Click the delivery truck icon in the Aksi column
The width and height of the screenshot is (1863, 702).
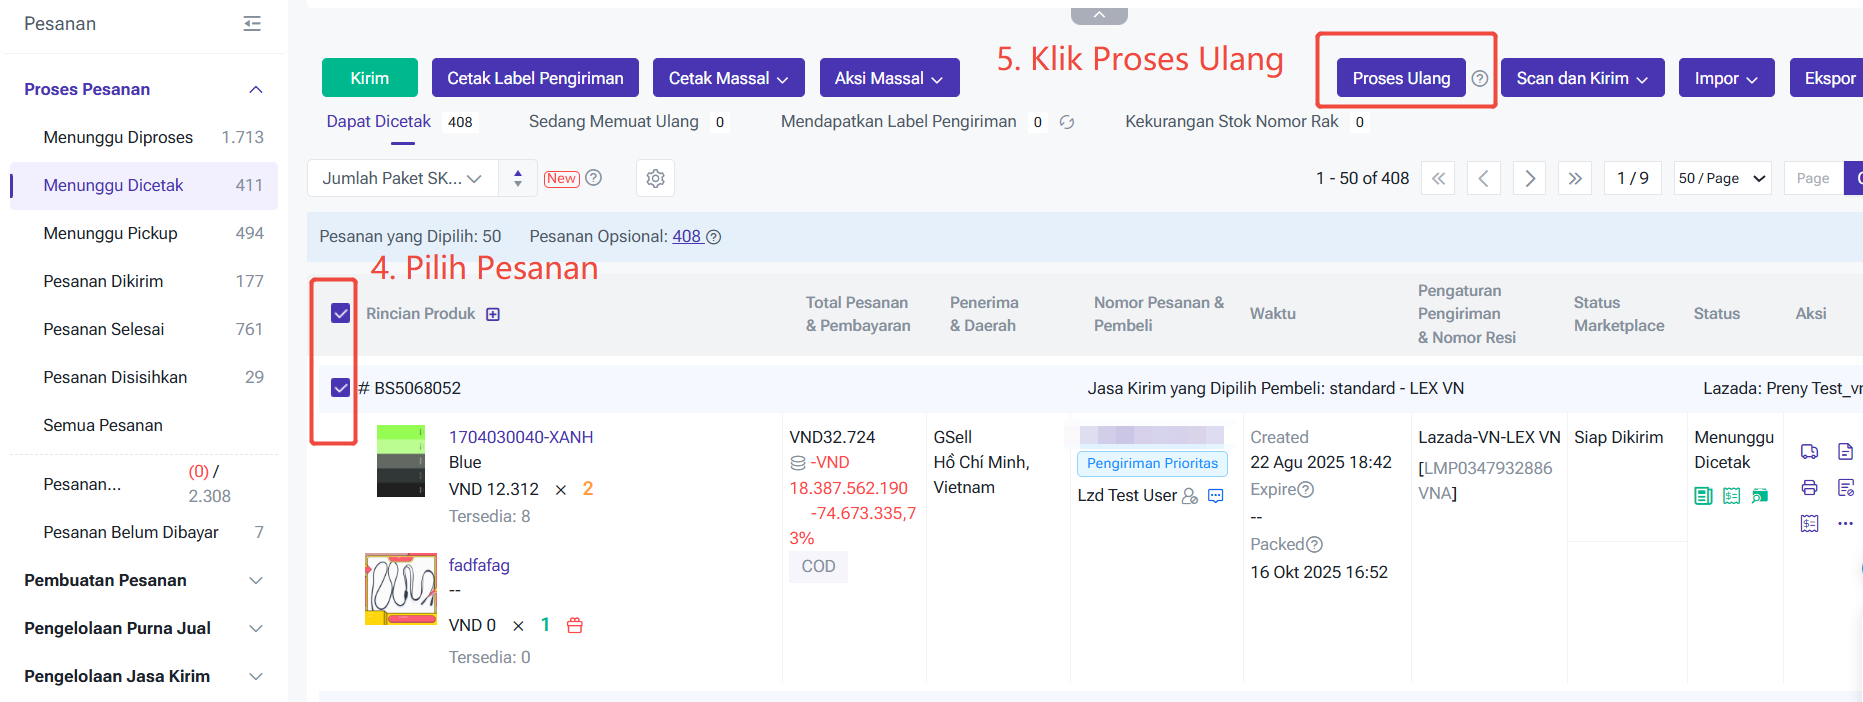(1809, 452)
